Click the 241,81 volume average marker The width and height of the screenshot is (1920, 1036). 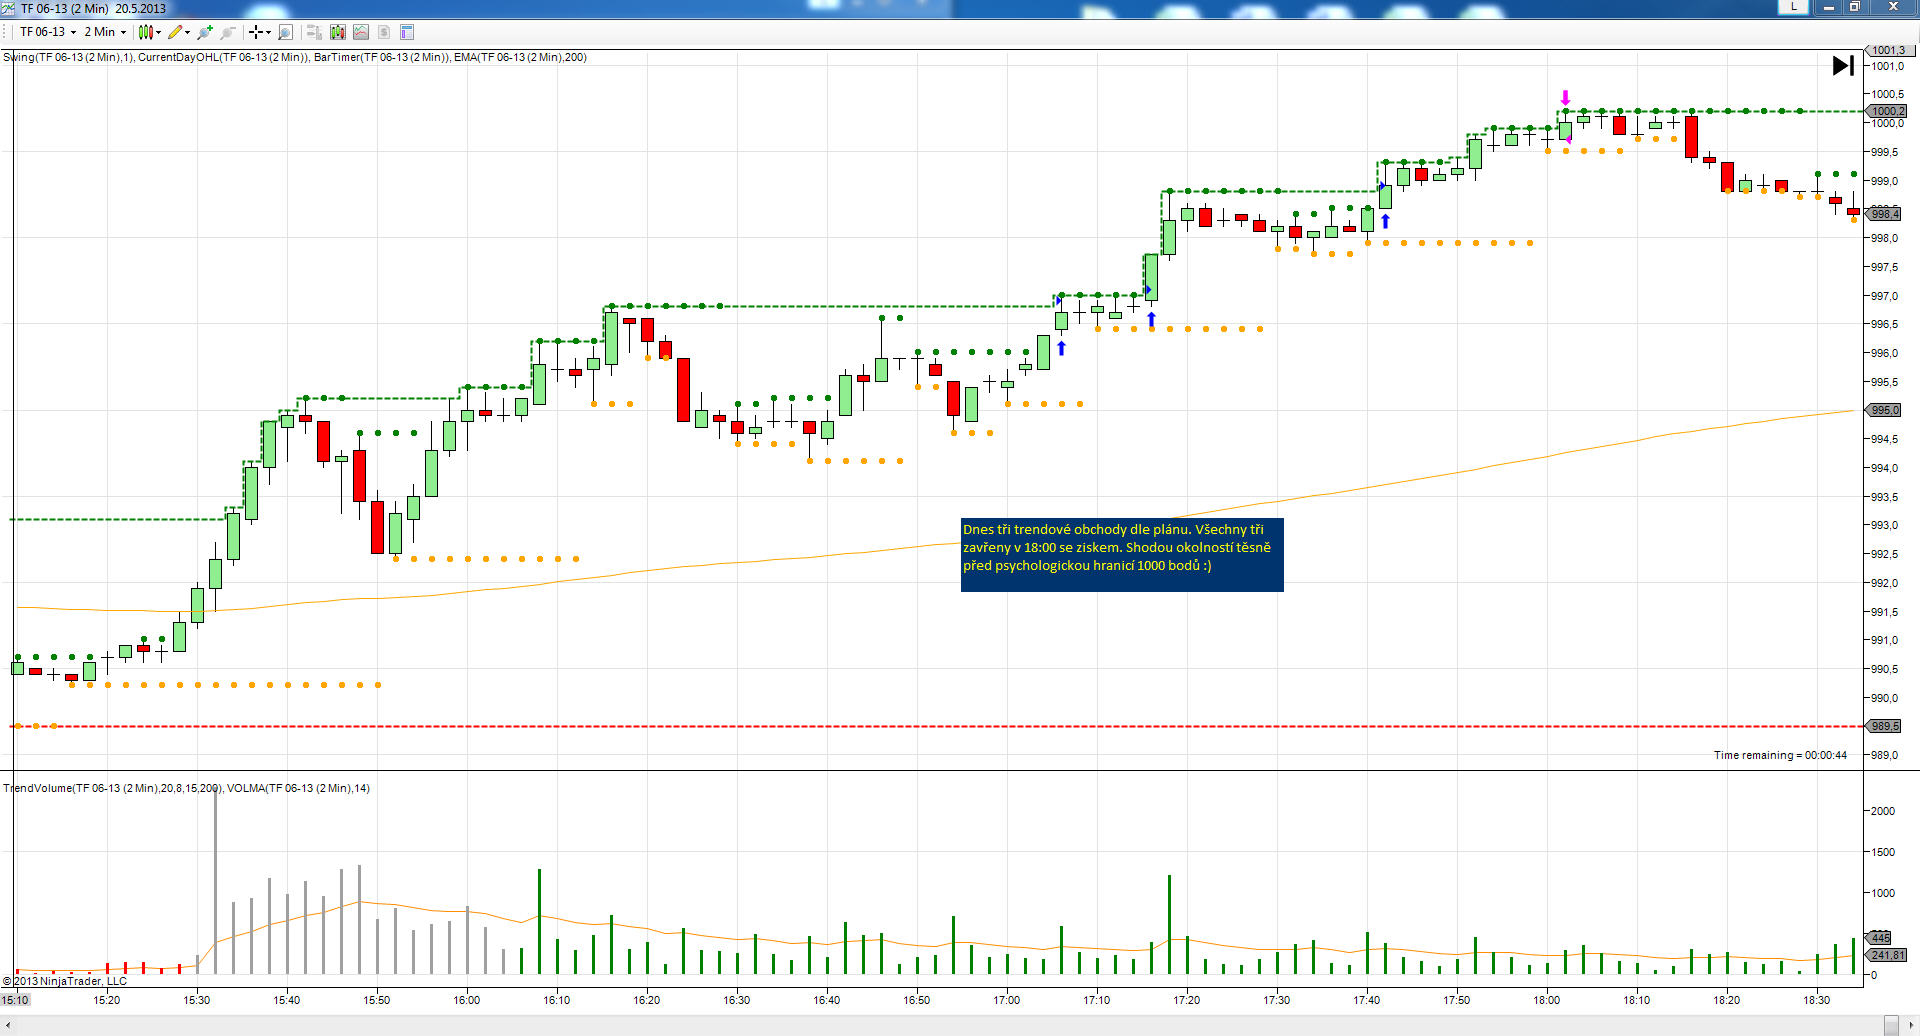pyautogui.click(x=1888, y=955)
